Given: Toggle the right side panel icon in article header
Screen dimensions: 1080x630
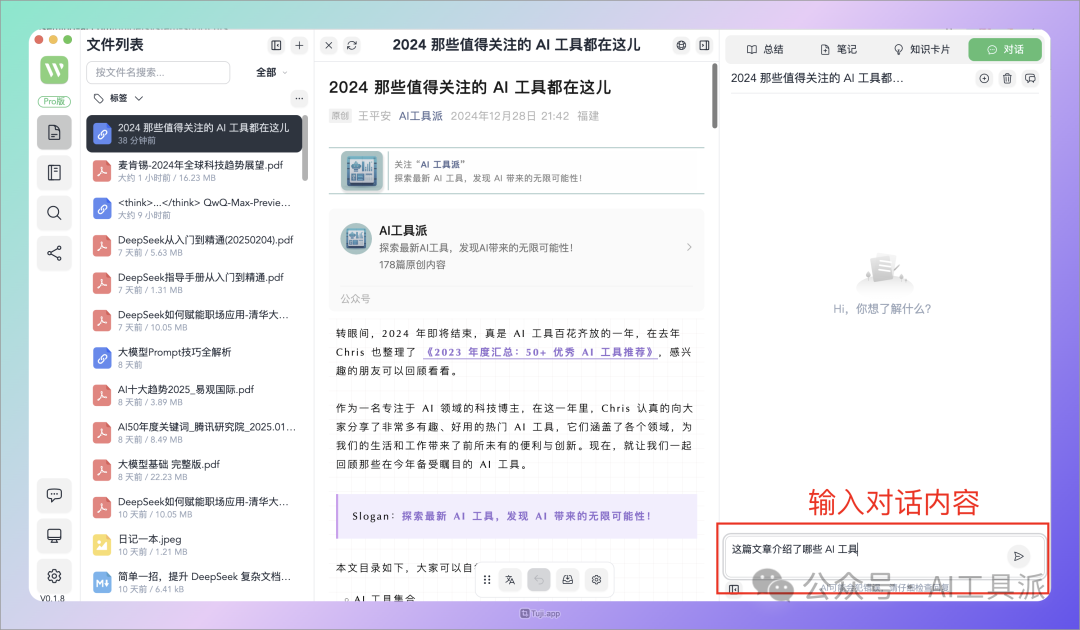Looking at the screenshot, I should (704, 45).
